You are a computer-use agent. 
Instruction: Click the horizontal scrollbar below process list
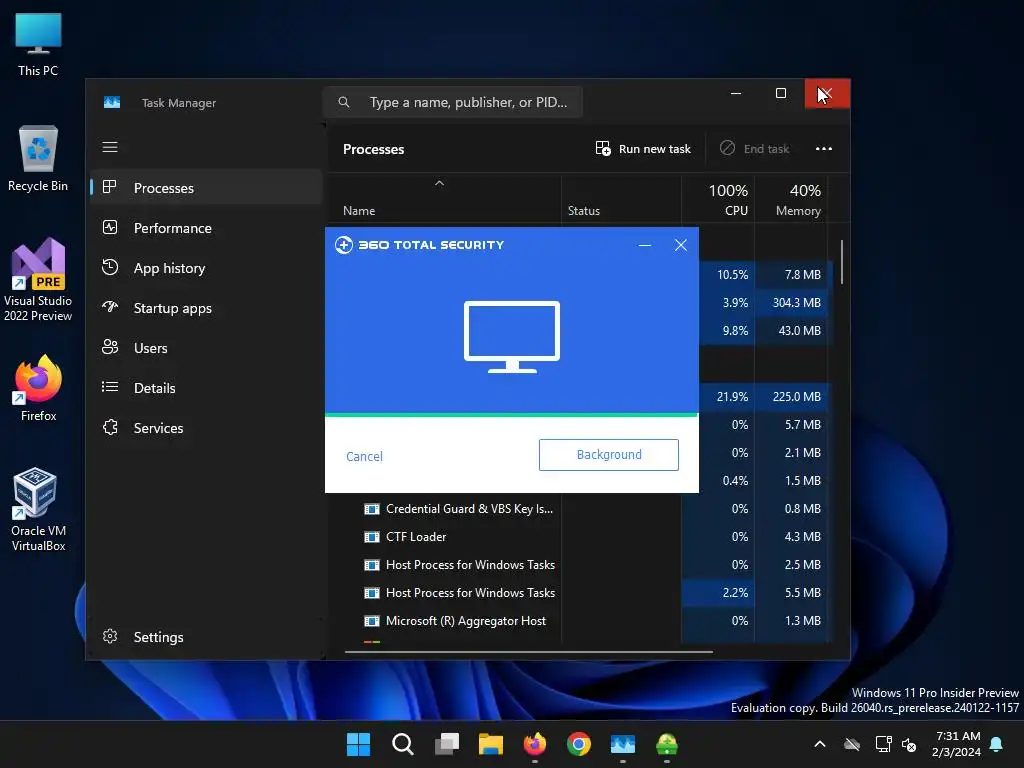coord(528,651)
